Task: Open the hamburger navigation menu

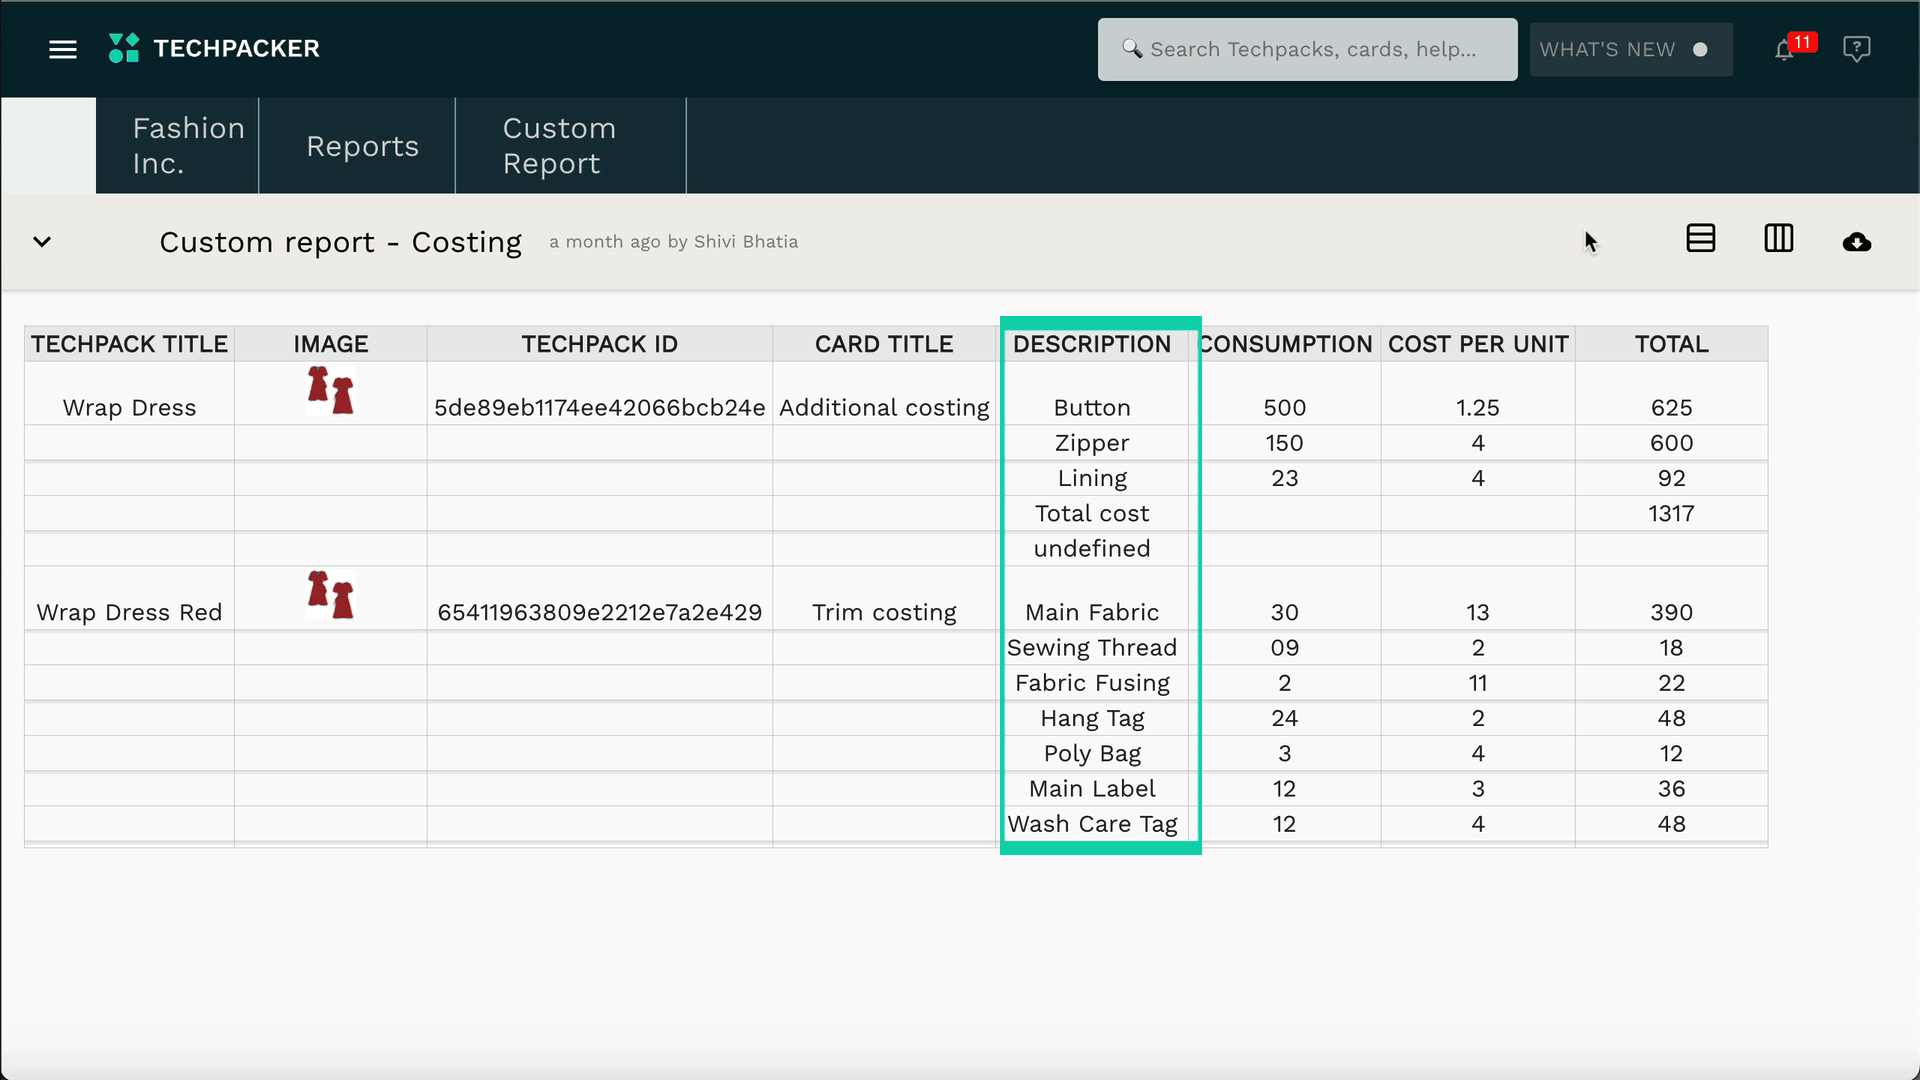Action: point(62,49)
